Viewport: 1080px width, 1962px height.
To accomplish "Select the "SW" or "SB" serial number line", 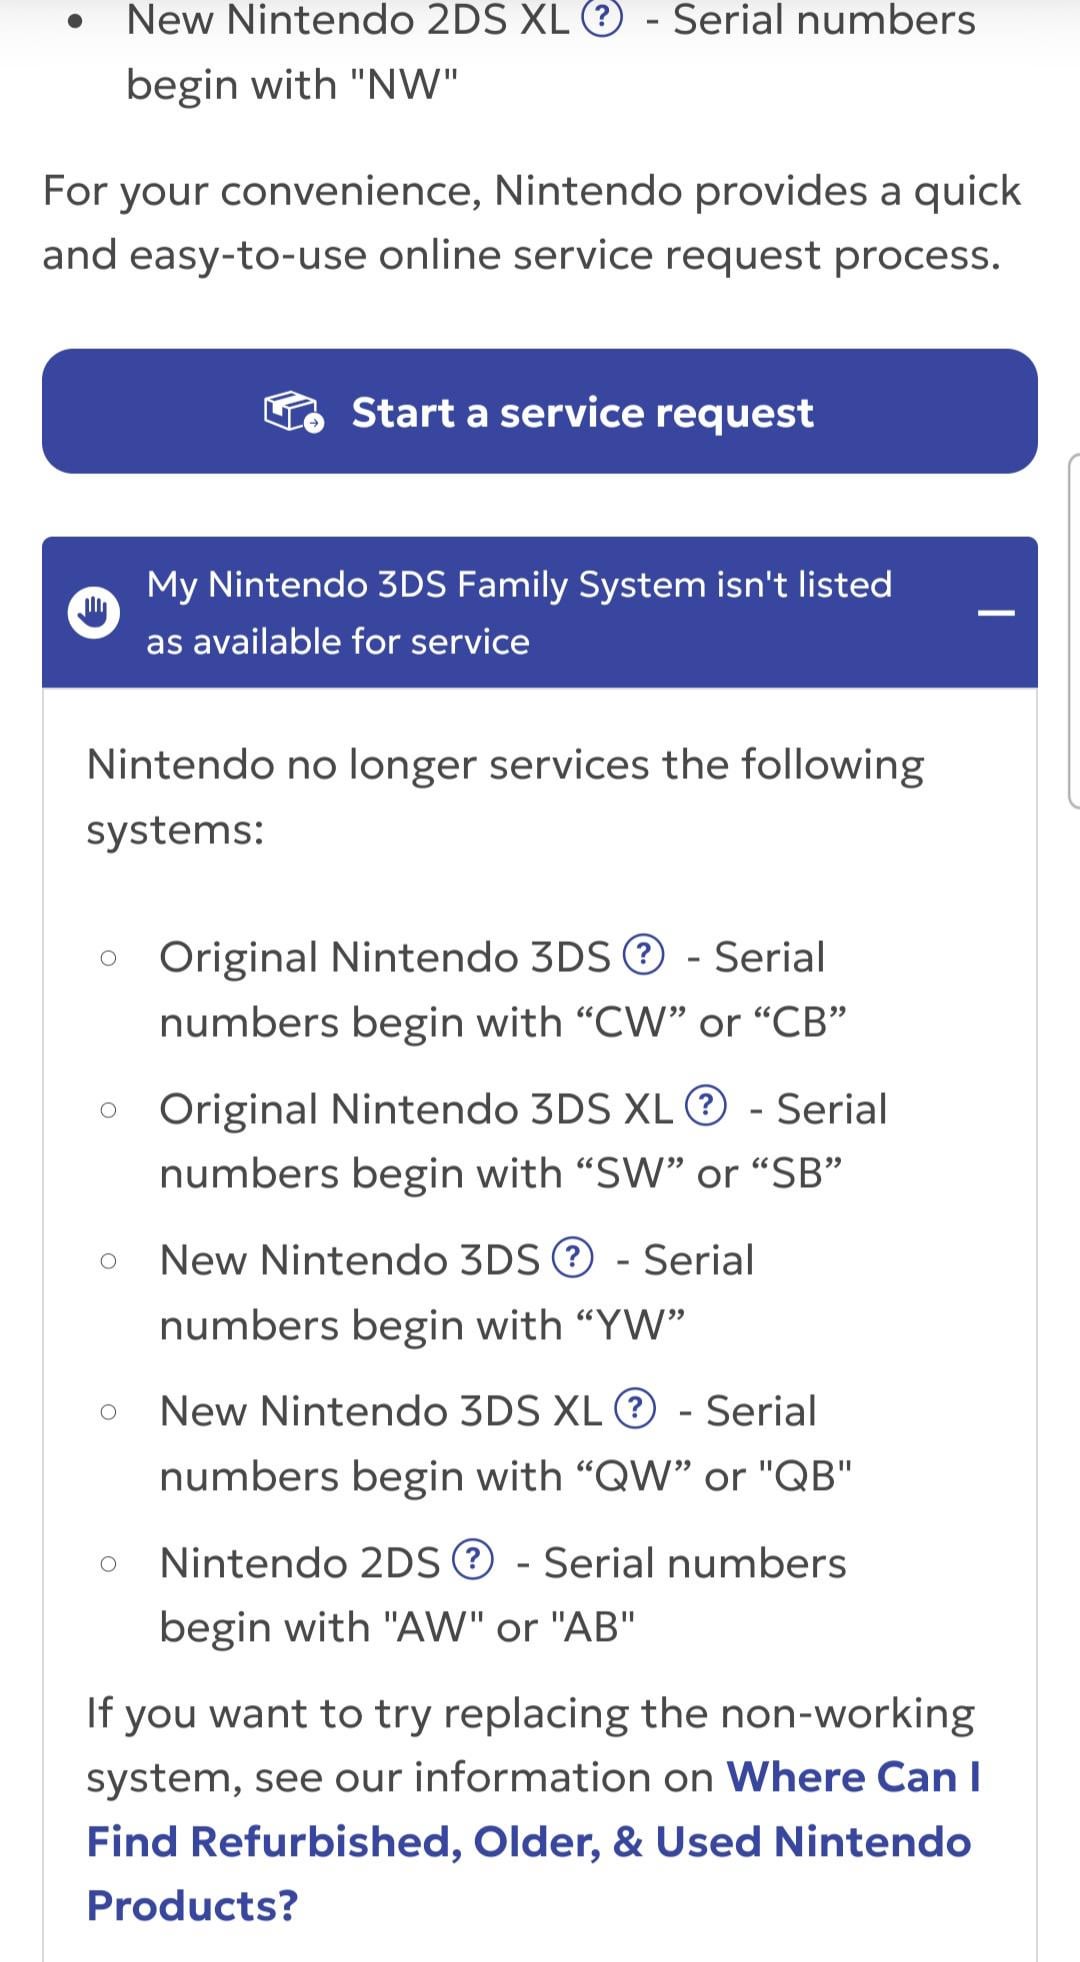I will 500,1173.
